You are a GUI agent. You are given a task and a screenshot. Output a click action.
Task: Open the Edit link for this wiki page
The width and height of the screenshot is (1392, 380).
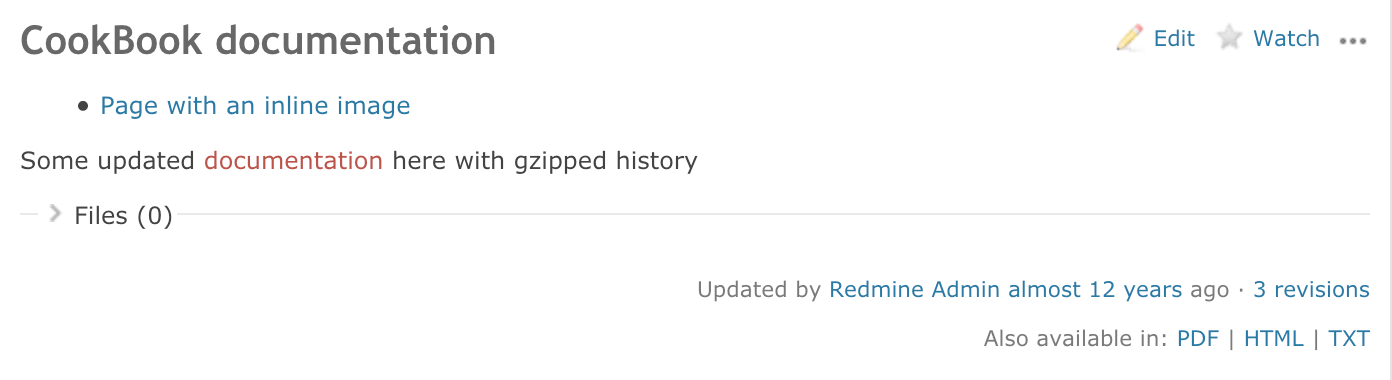point(1174,39)
